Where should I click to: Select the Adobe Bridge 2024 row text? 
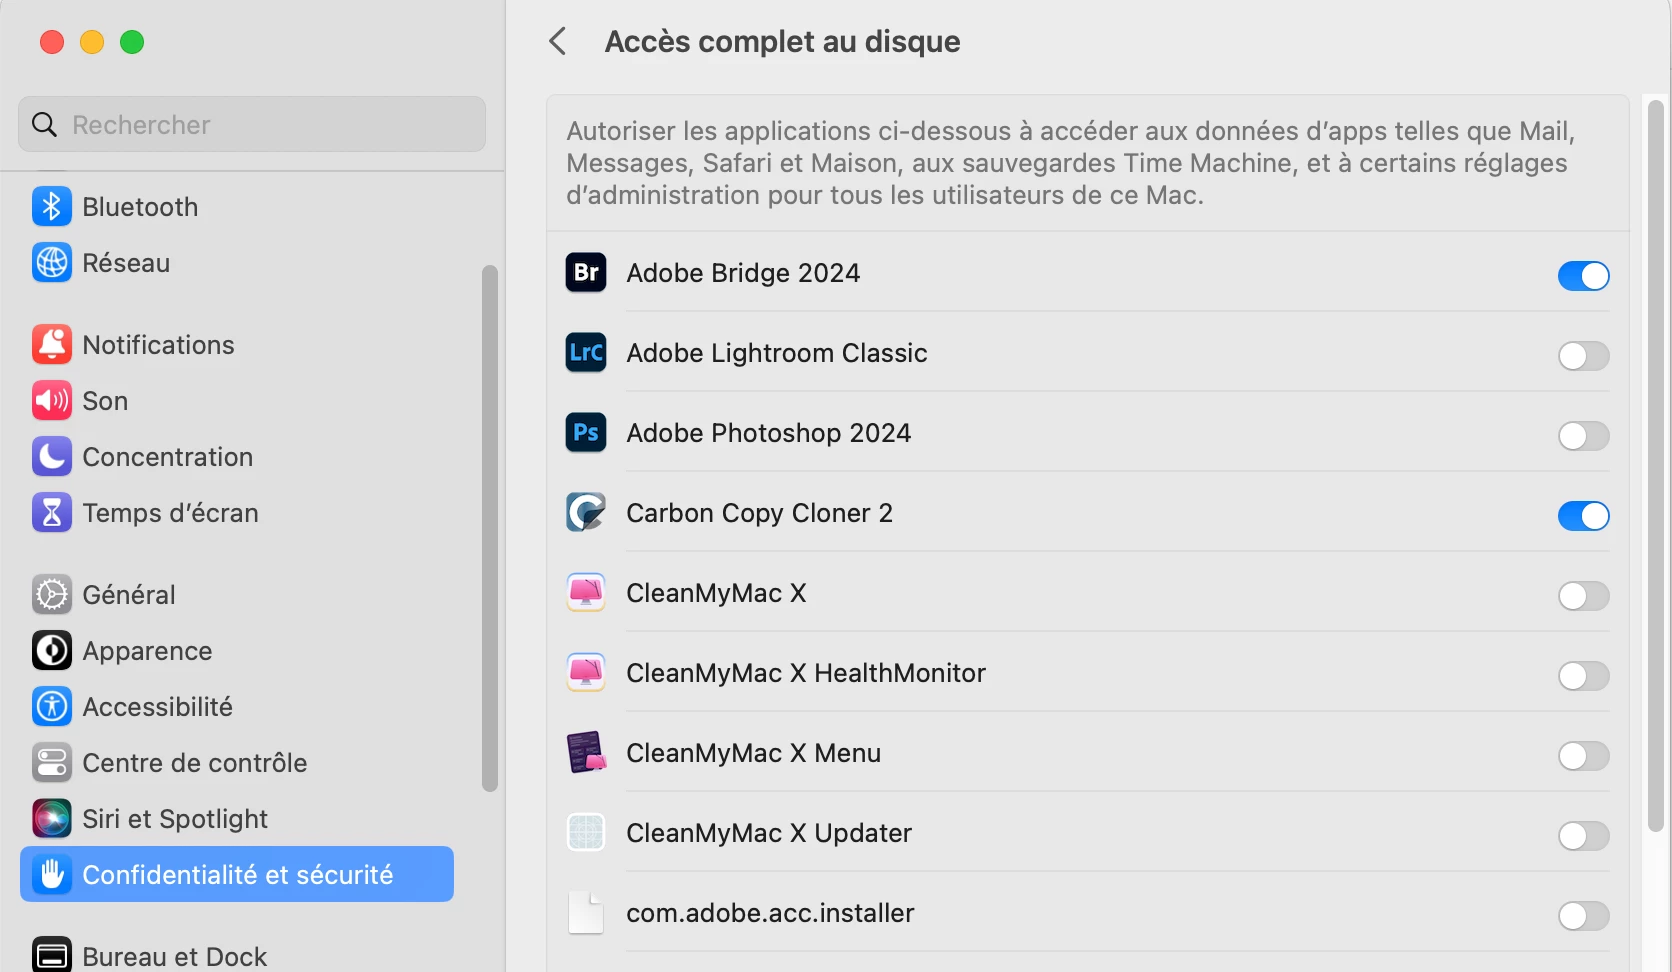click(743, 273)
